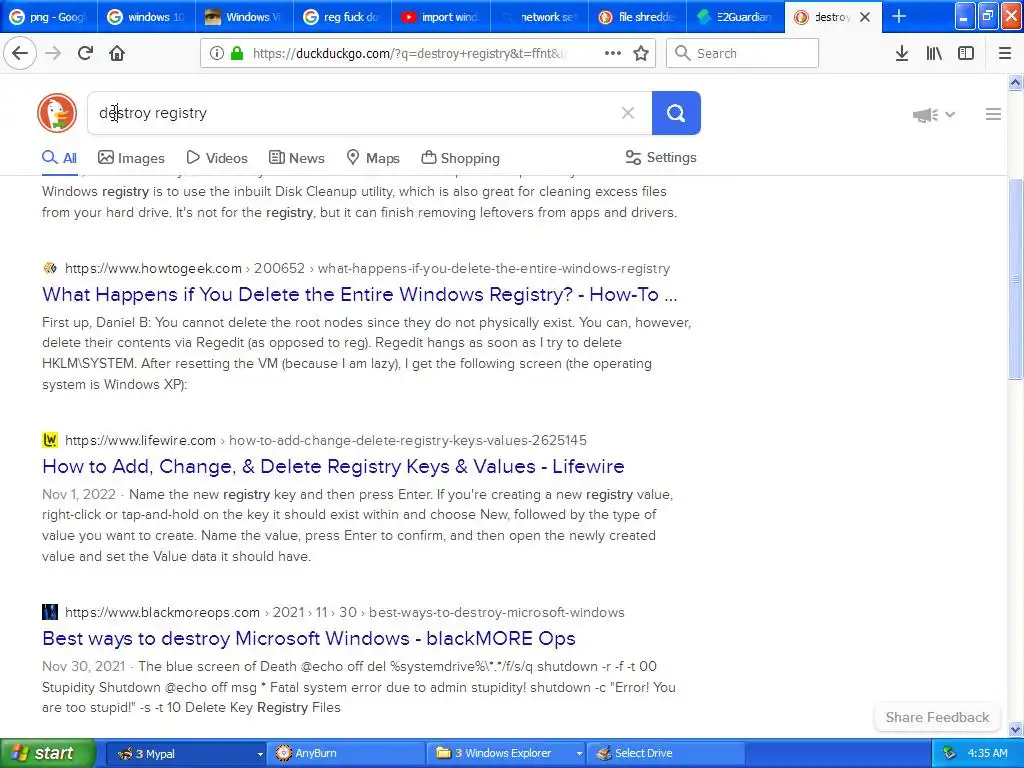The width and height of the screenshot is (1024, 768).
Task: Switch to AnyBurn in the taskbar
Action: coord(346,753)
